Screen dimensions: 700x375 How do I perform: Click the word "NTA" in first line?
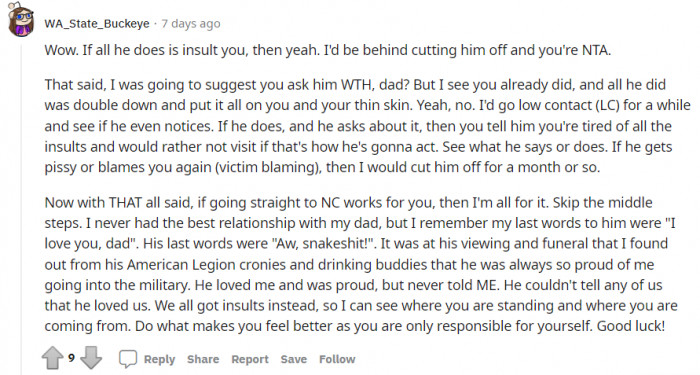coord(595,50)
